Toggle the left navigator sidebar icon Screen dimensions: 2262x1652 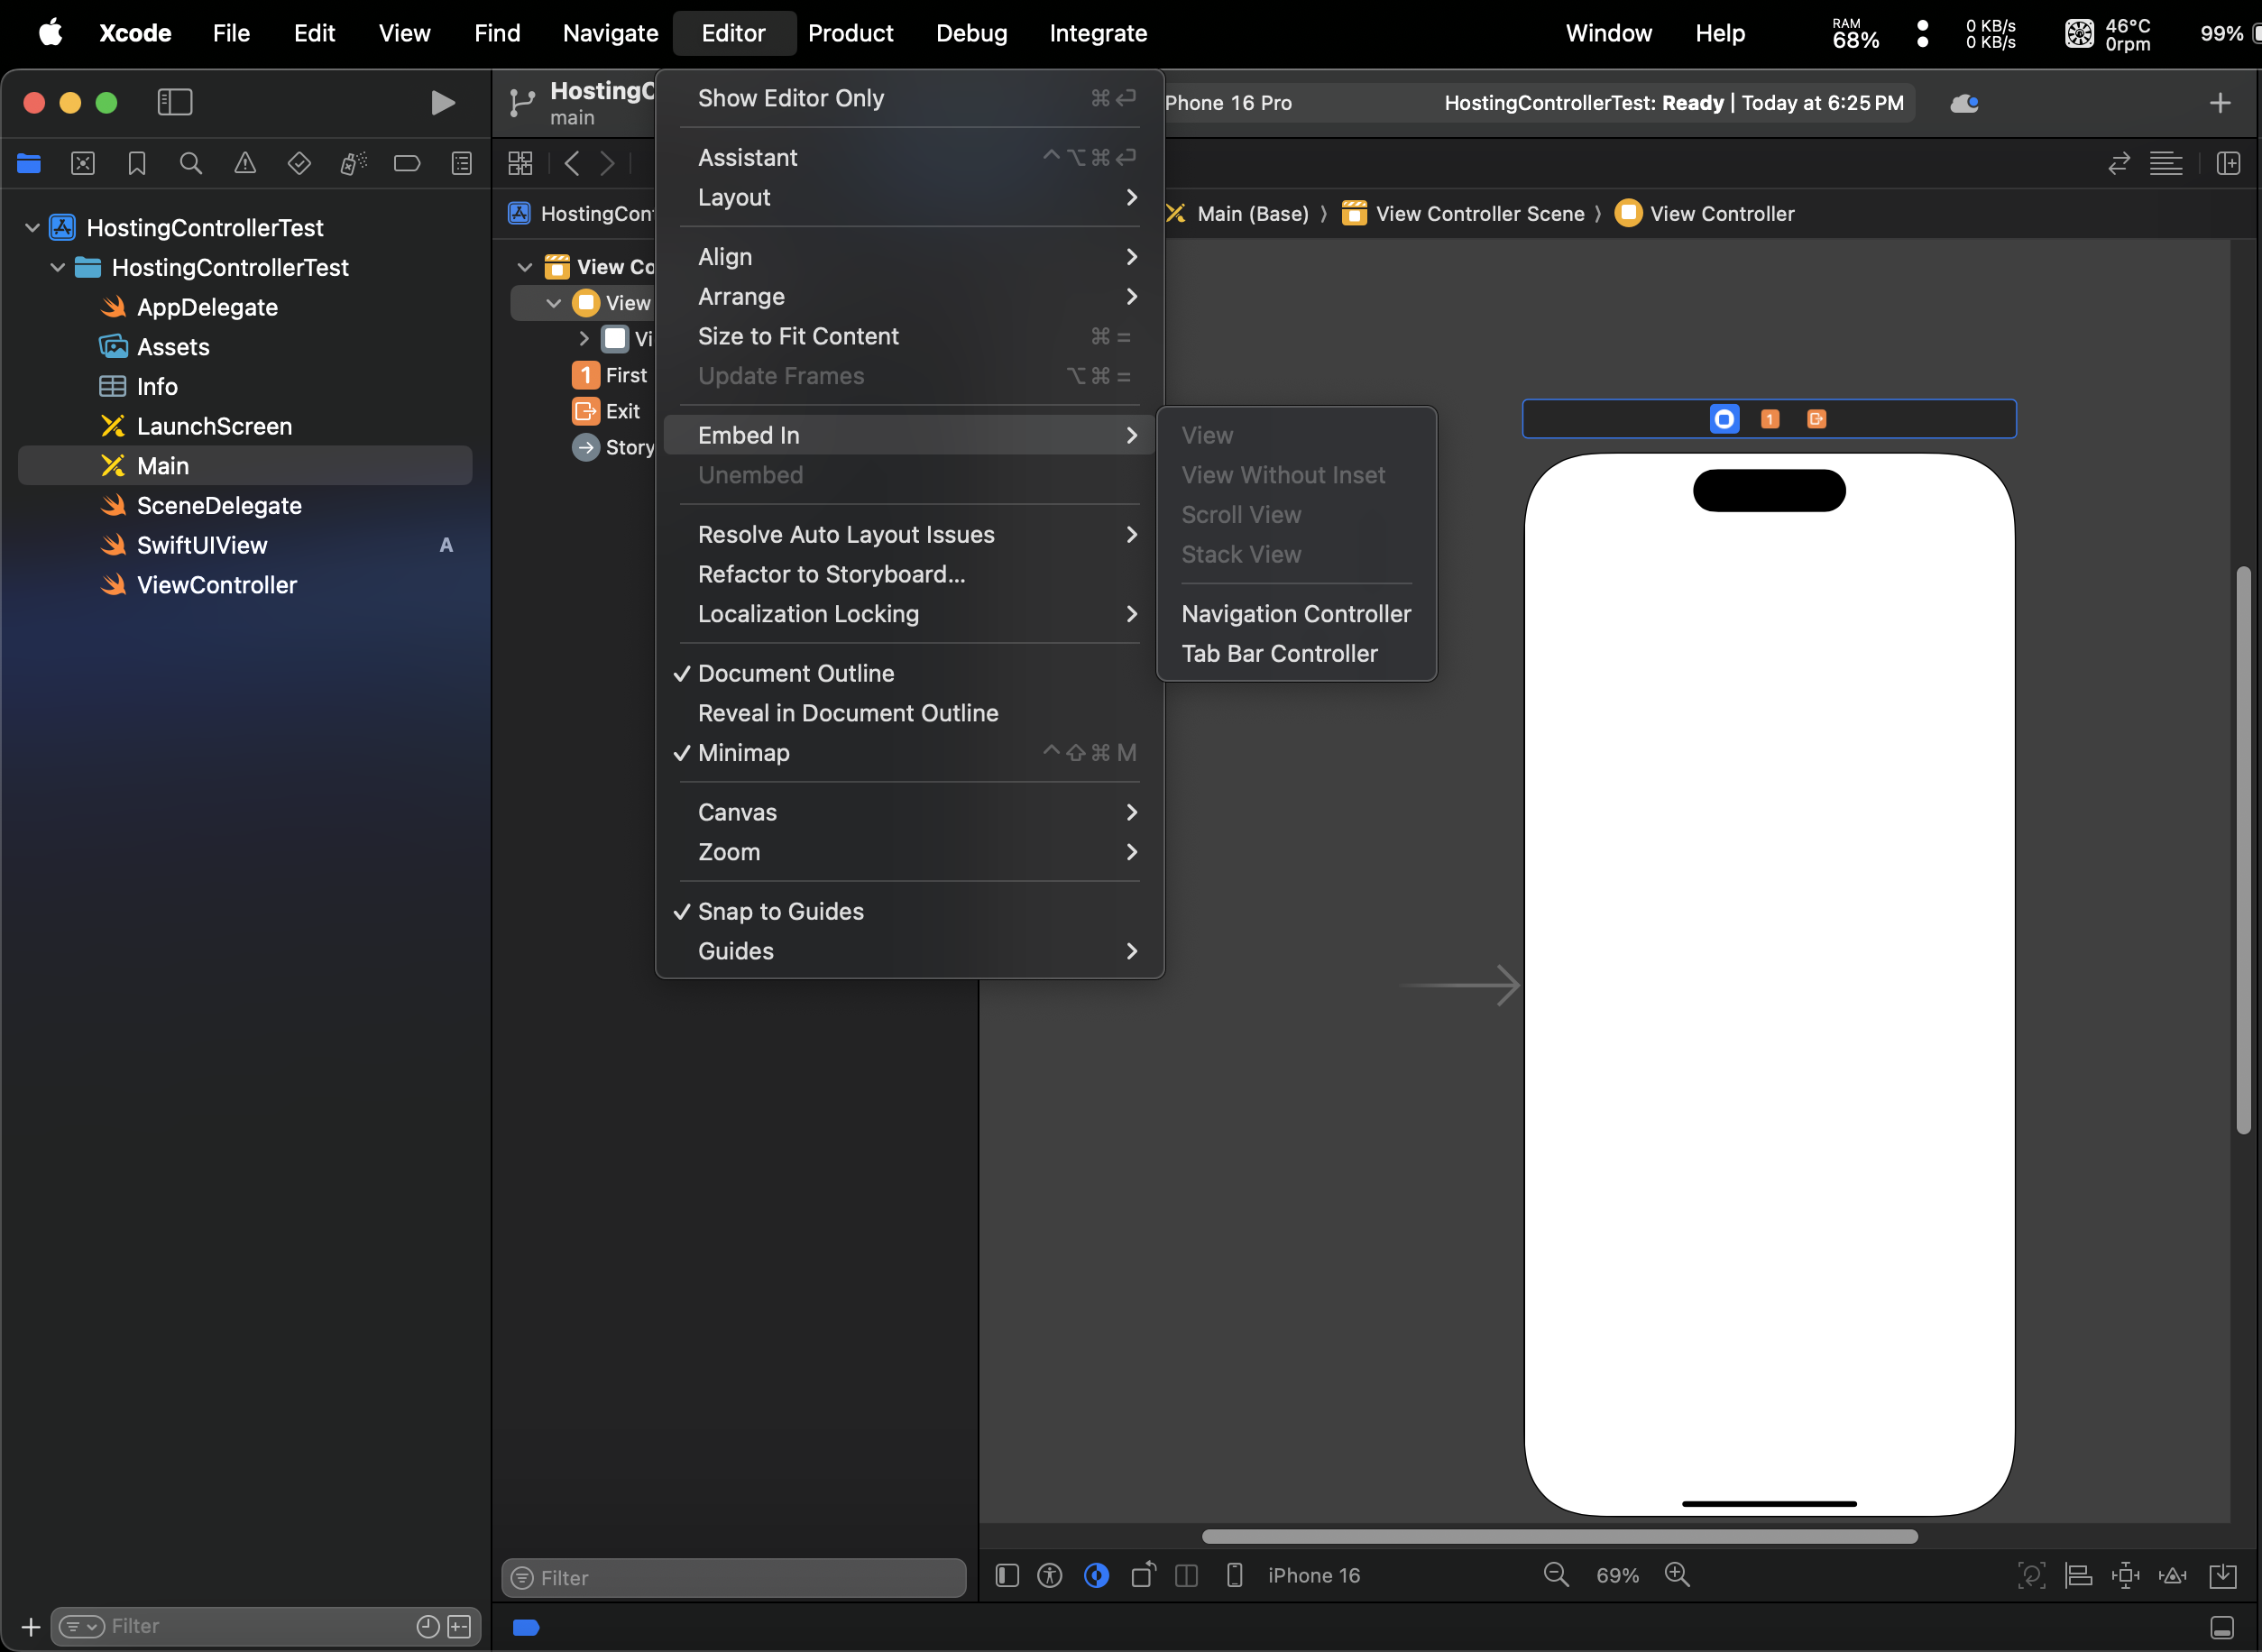tap(175, 102)
